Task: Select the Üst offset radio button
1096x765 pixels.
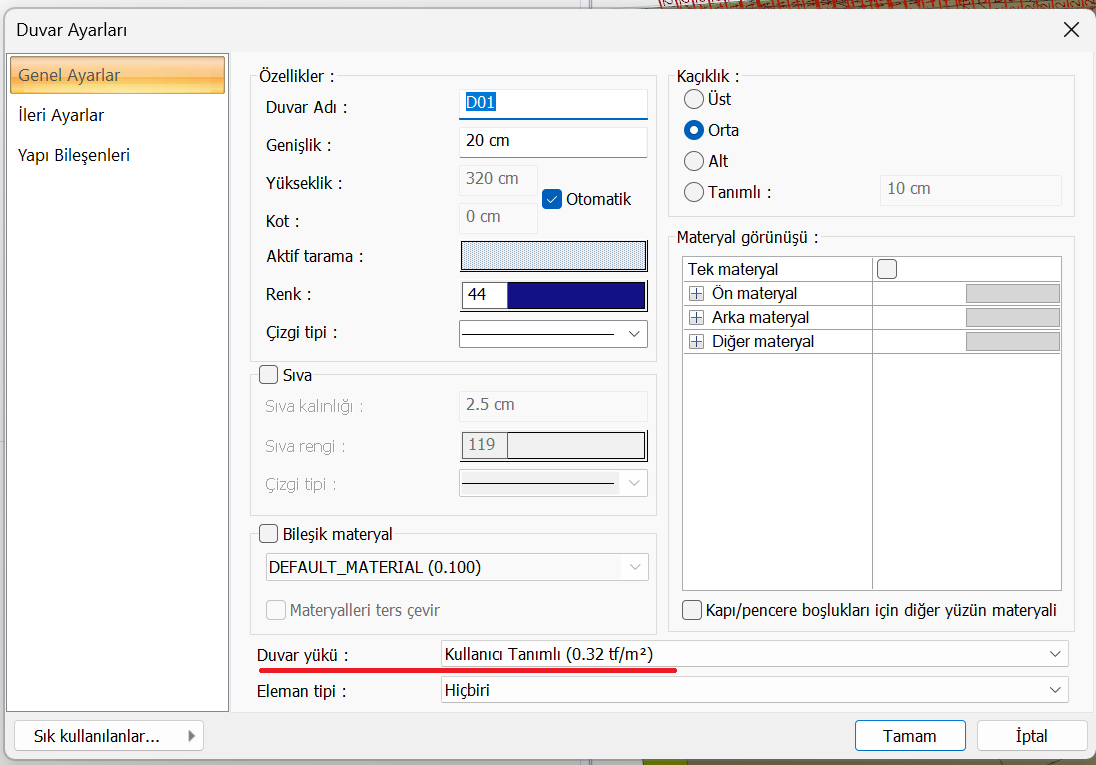Action: [x=693, y=99]
